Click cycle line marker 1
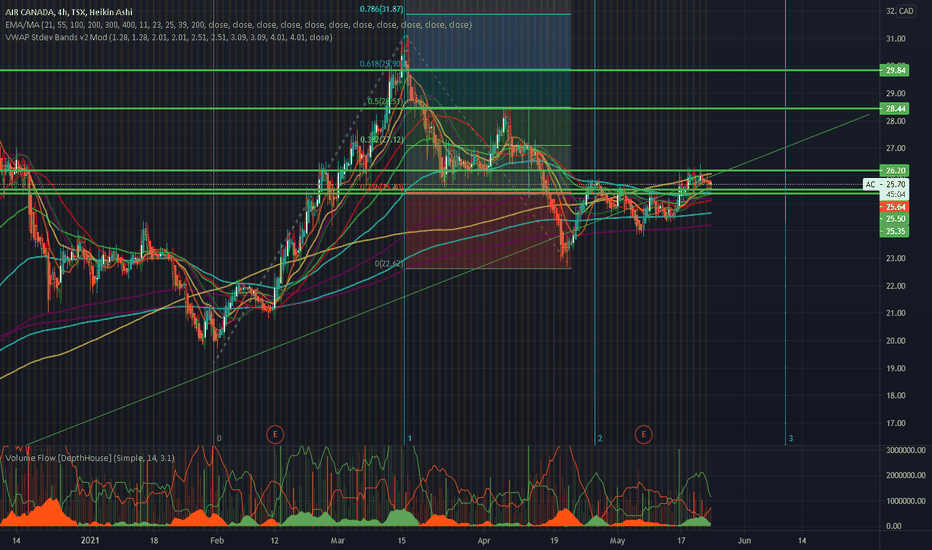 coord(410,438)
